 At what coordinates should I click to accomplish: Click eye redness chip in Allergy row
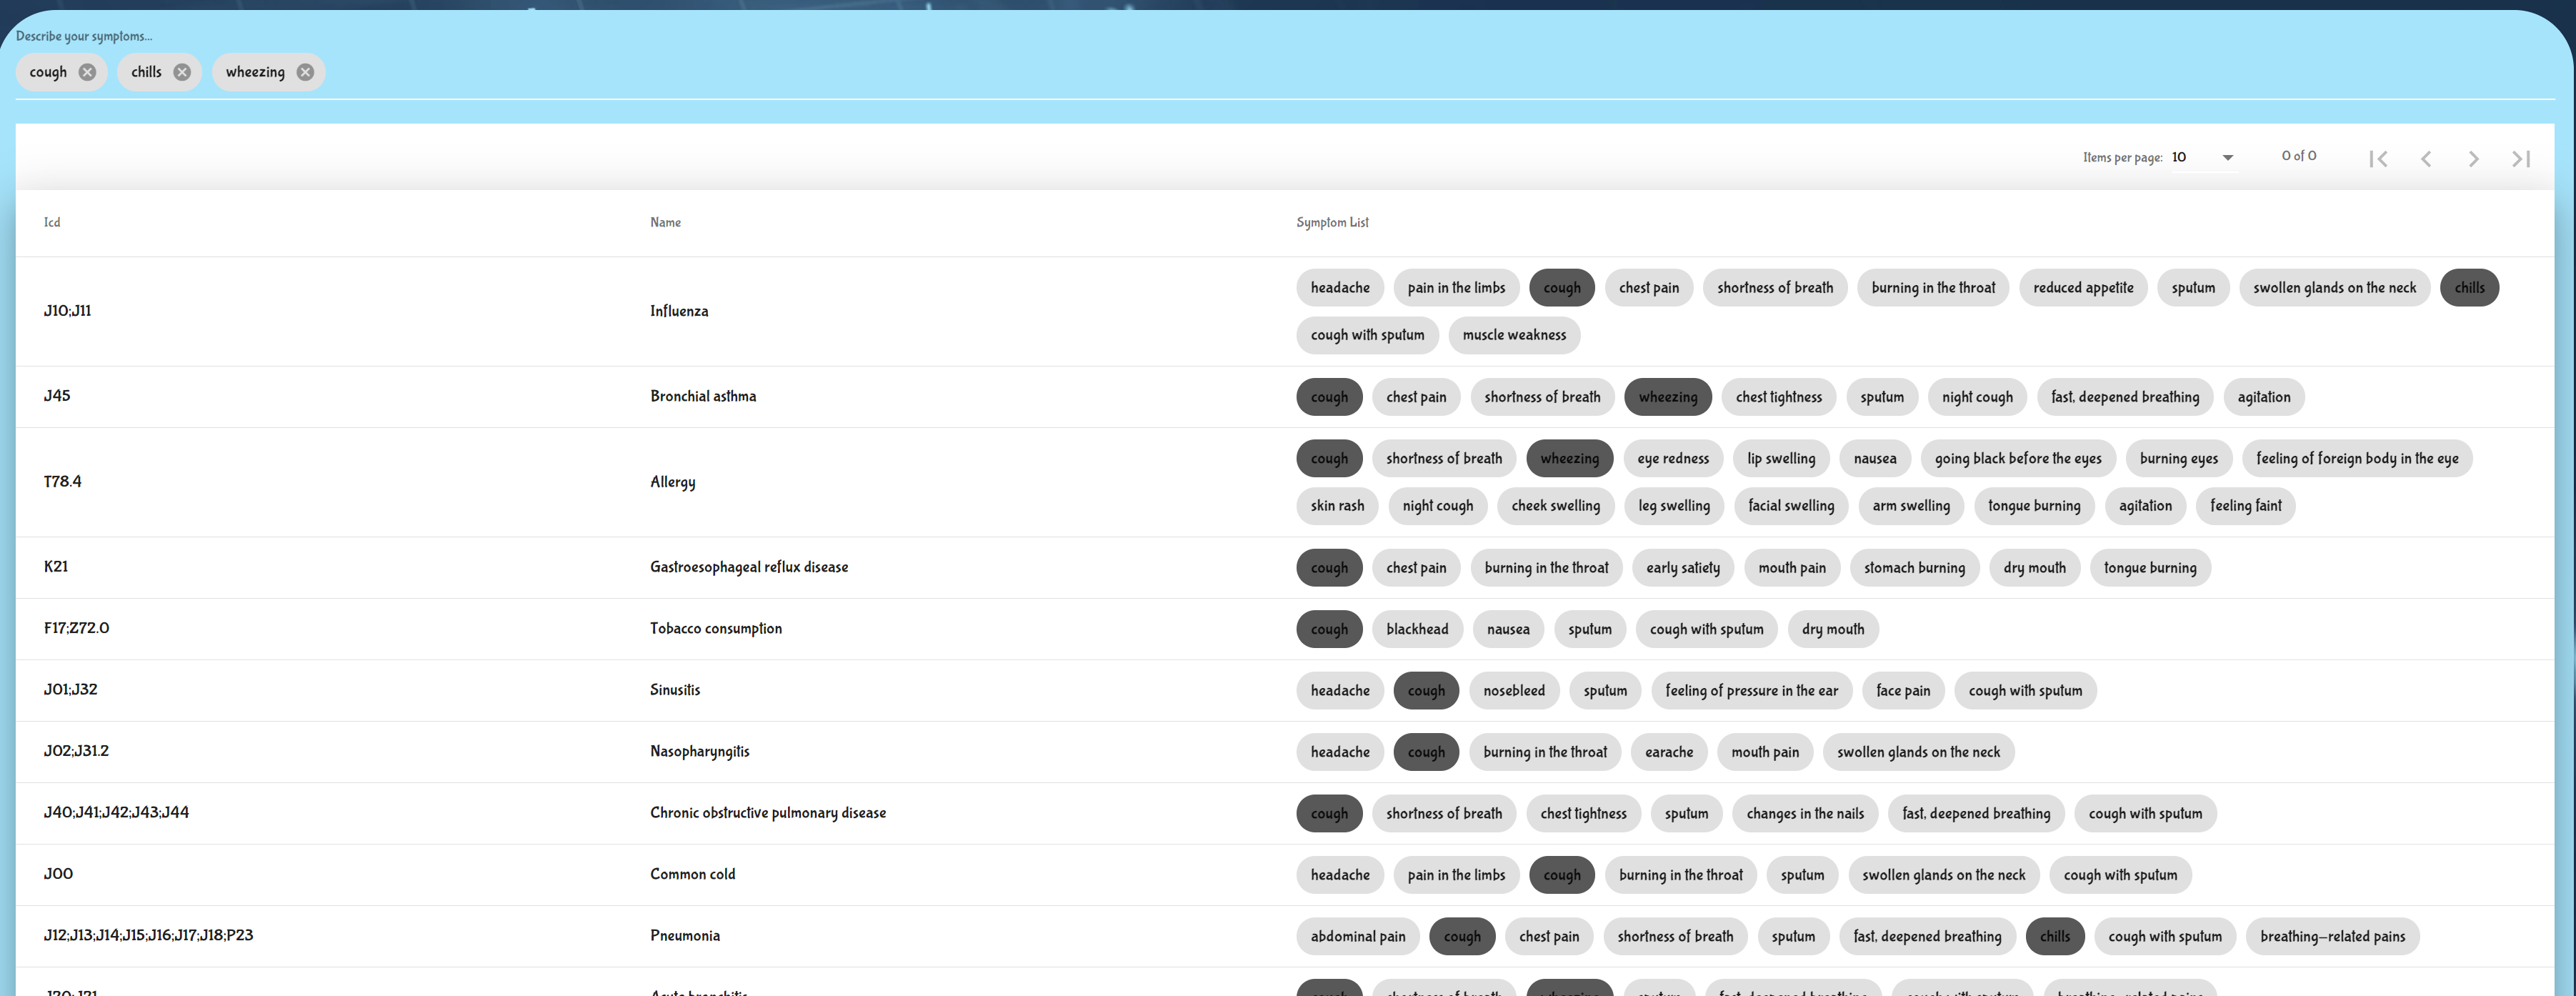point(1673,459)
